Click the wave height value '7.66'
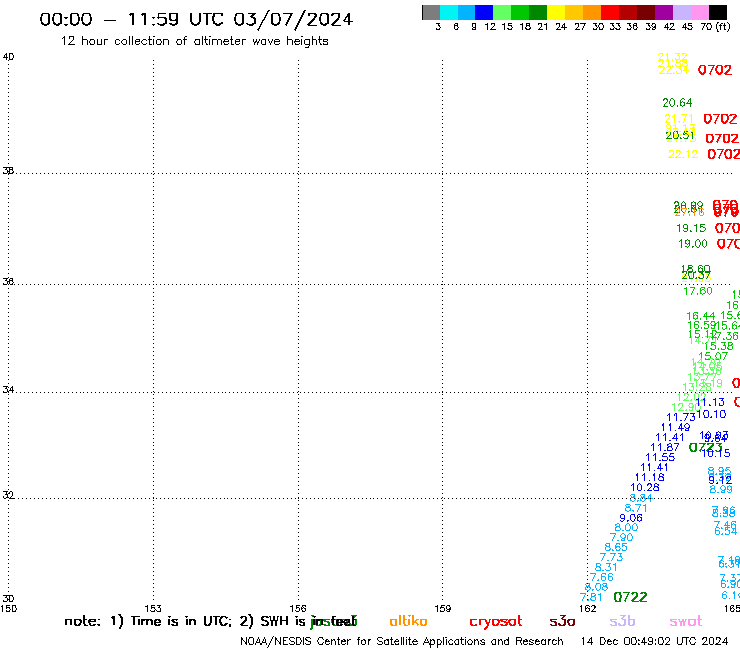Screen dimensions: 740x650 tap(602, 577)
